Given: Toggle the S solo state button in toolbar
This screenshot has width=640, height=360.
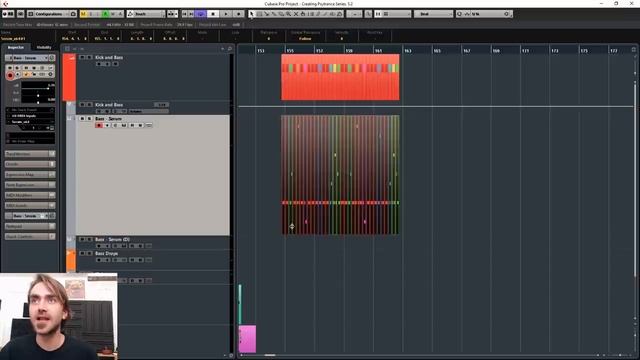Looking at the screenshot, I should coord(91,14).
